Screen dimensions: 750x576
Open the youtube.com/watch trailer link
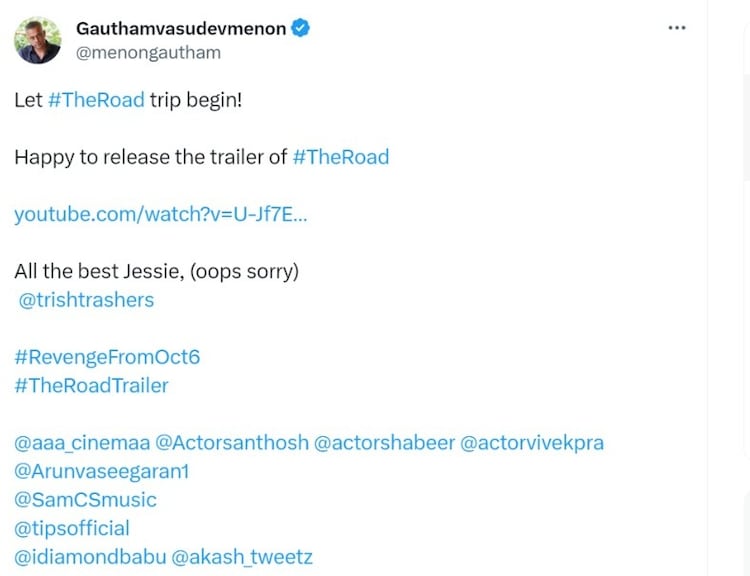pyautogui.click(x=161, y=214)
